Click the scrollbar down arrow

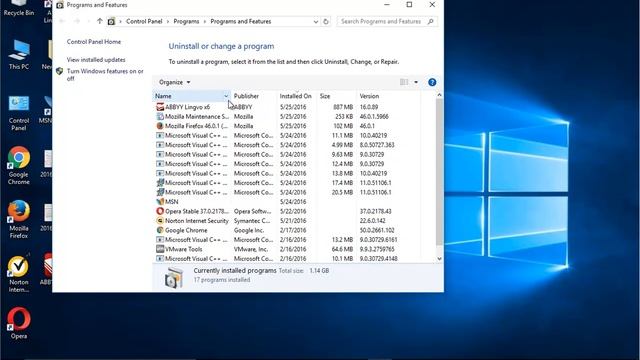pos(439,258)
